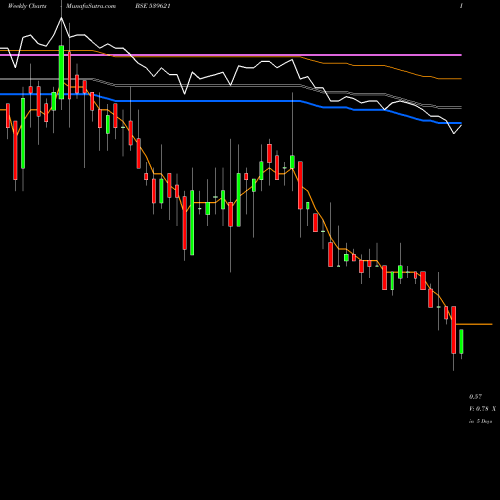Click the '0.57' price value

(475, 397)
